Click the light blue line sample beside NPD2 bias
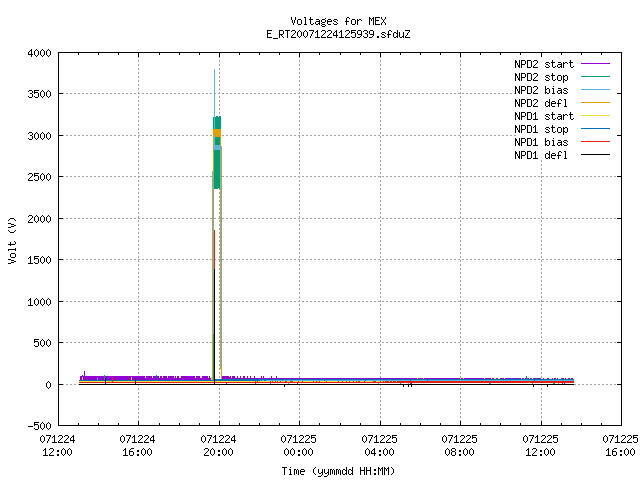 [x=595, y=89]
